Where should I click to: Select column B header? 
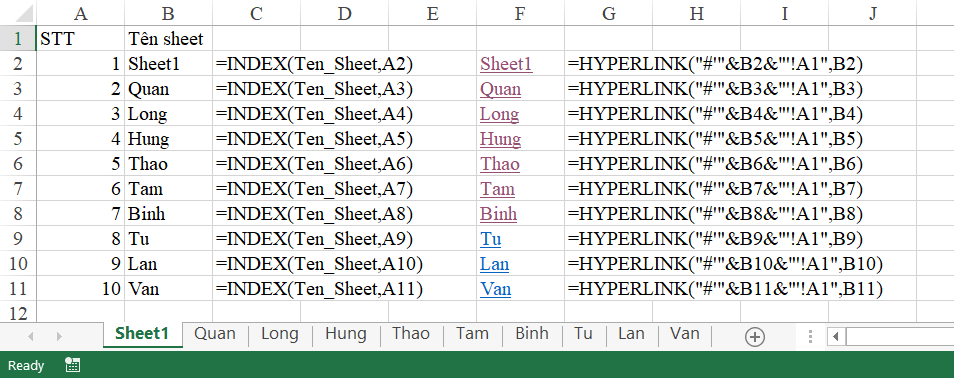[x=169, y=13]
